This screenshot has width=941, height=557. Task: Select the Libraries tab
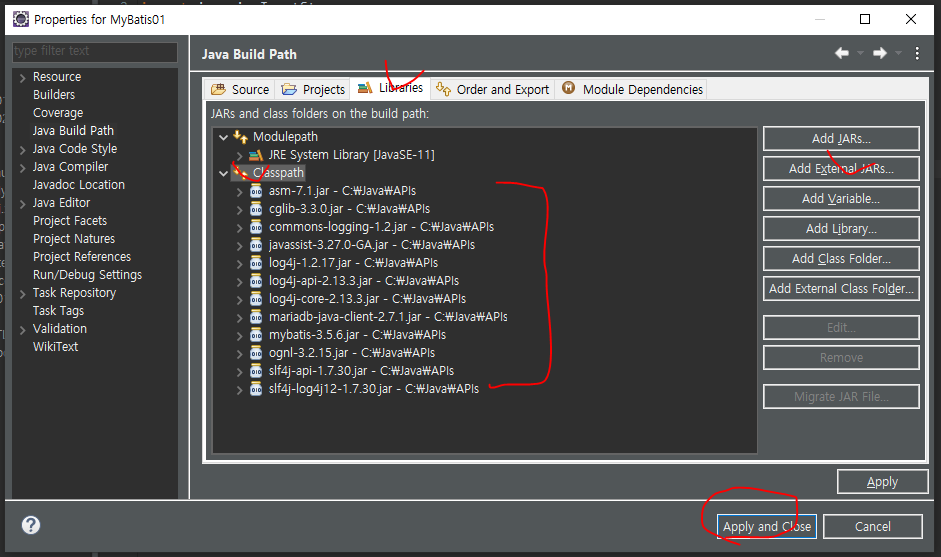tap(391, 88)
